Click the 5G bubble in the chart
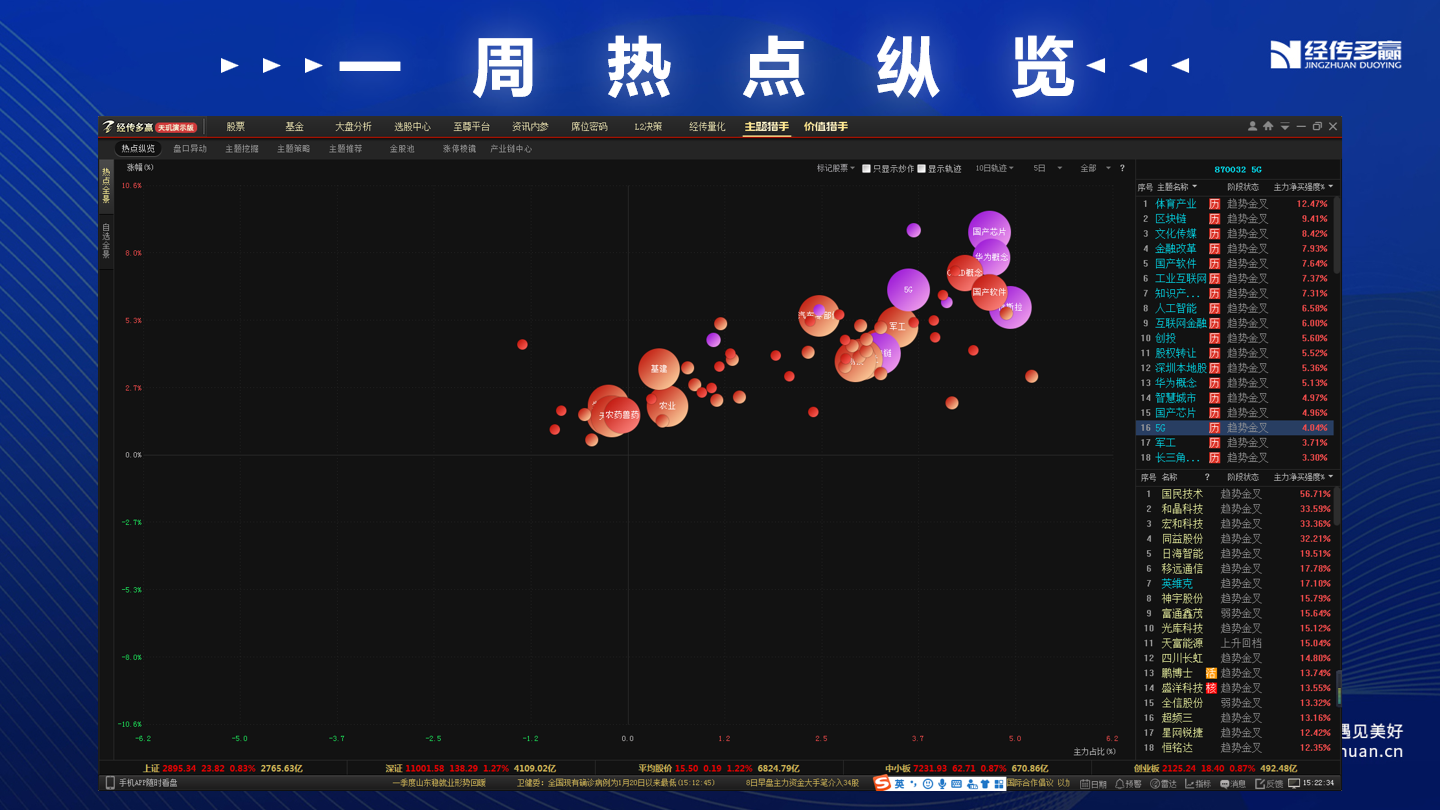The height and width of the screenshot is (810, 1440). 908,290
